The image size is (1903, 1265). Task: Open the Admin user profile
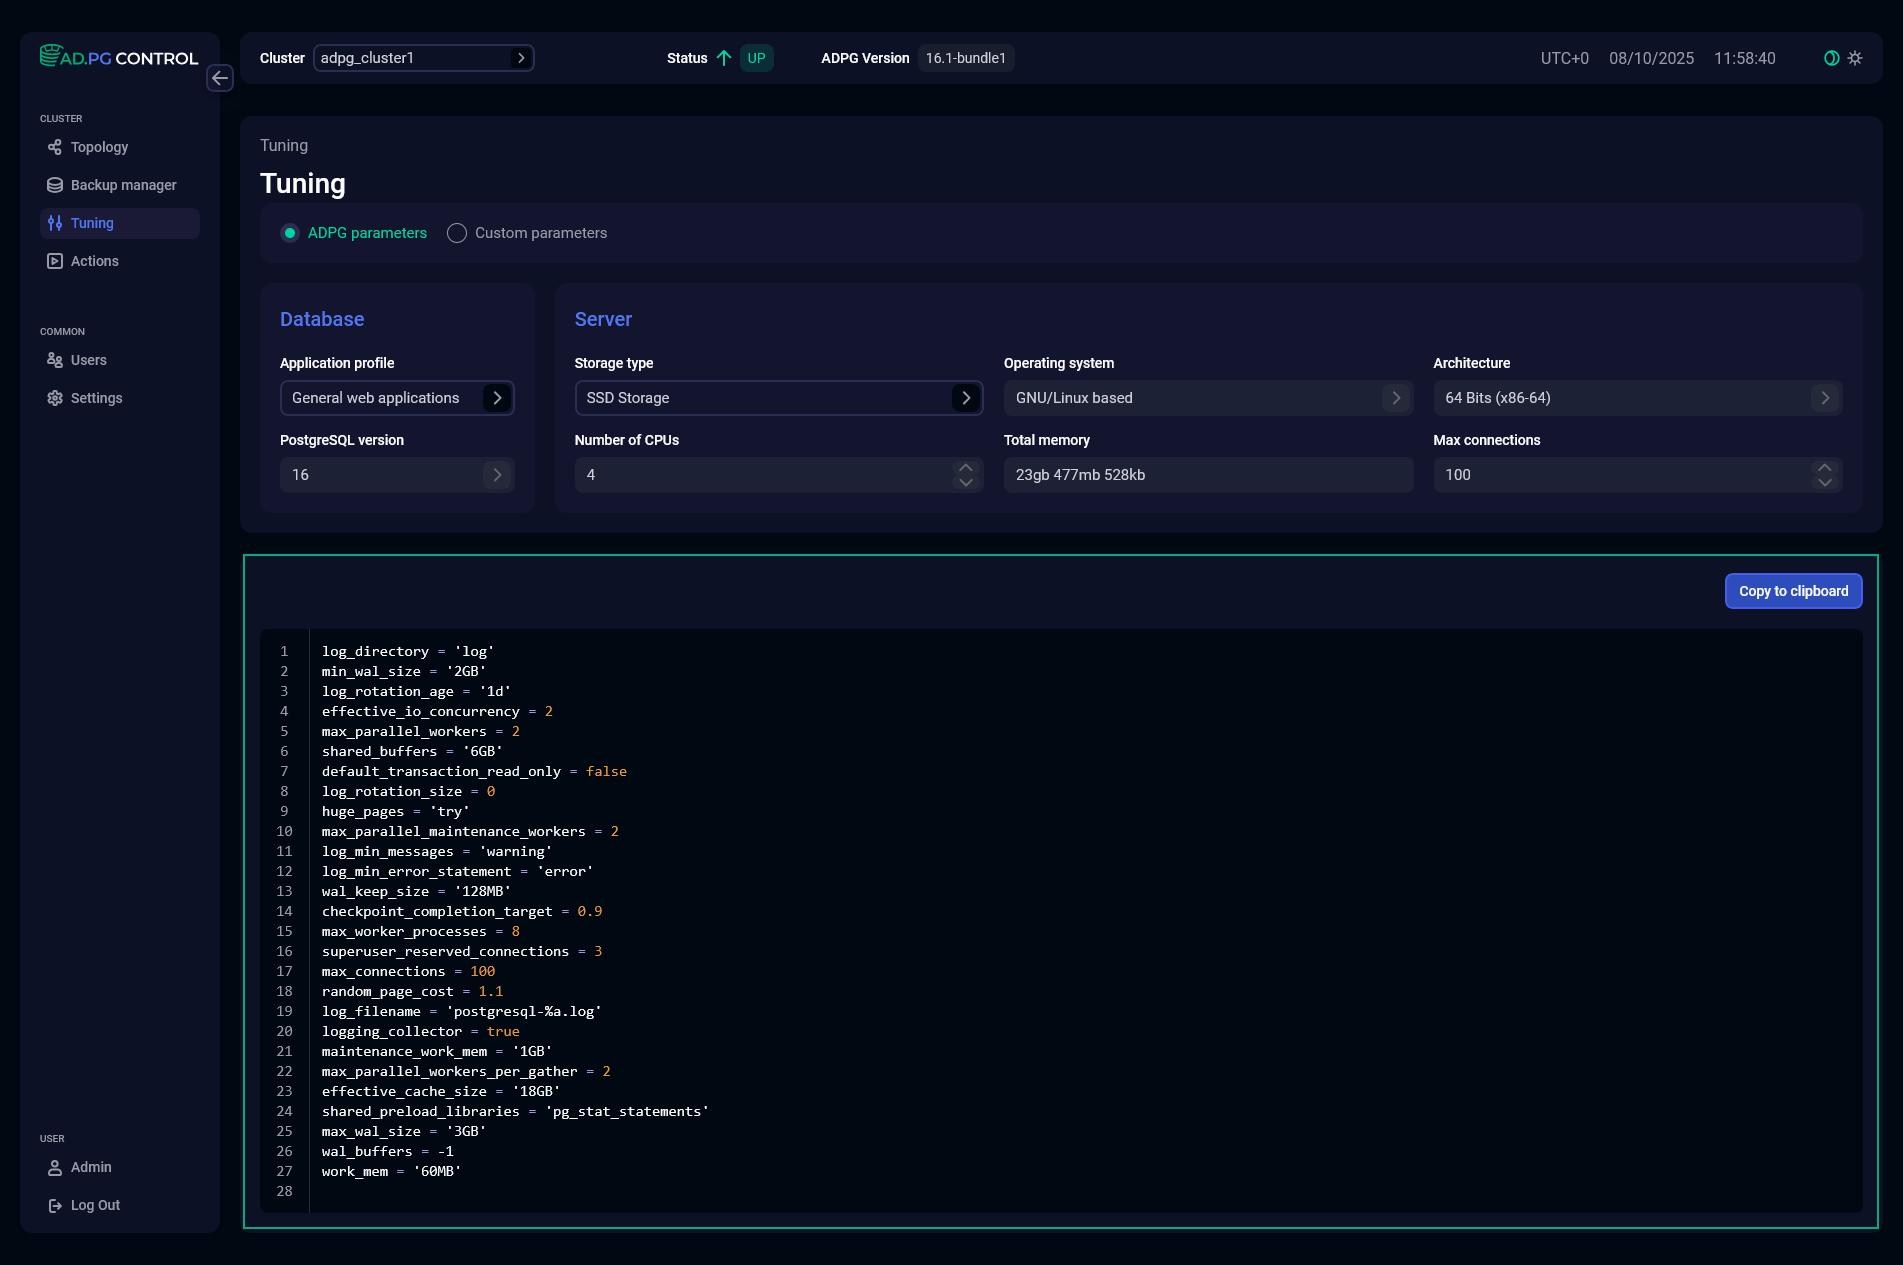(x=90, y=1167)
